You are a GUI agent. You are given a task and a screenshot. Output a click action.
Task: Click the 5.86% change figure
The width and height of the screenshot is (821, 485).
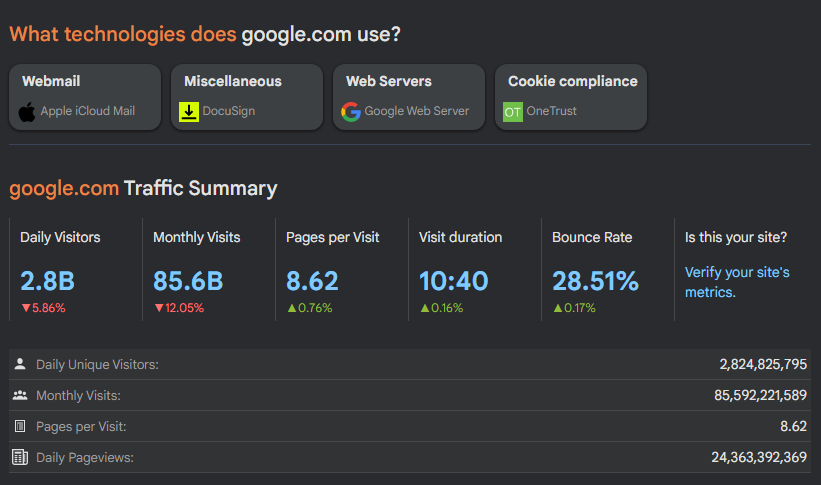(49, 308)
